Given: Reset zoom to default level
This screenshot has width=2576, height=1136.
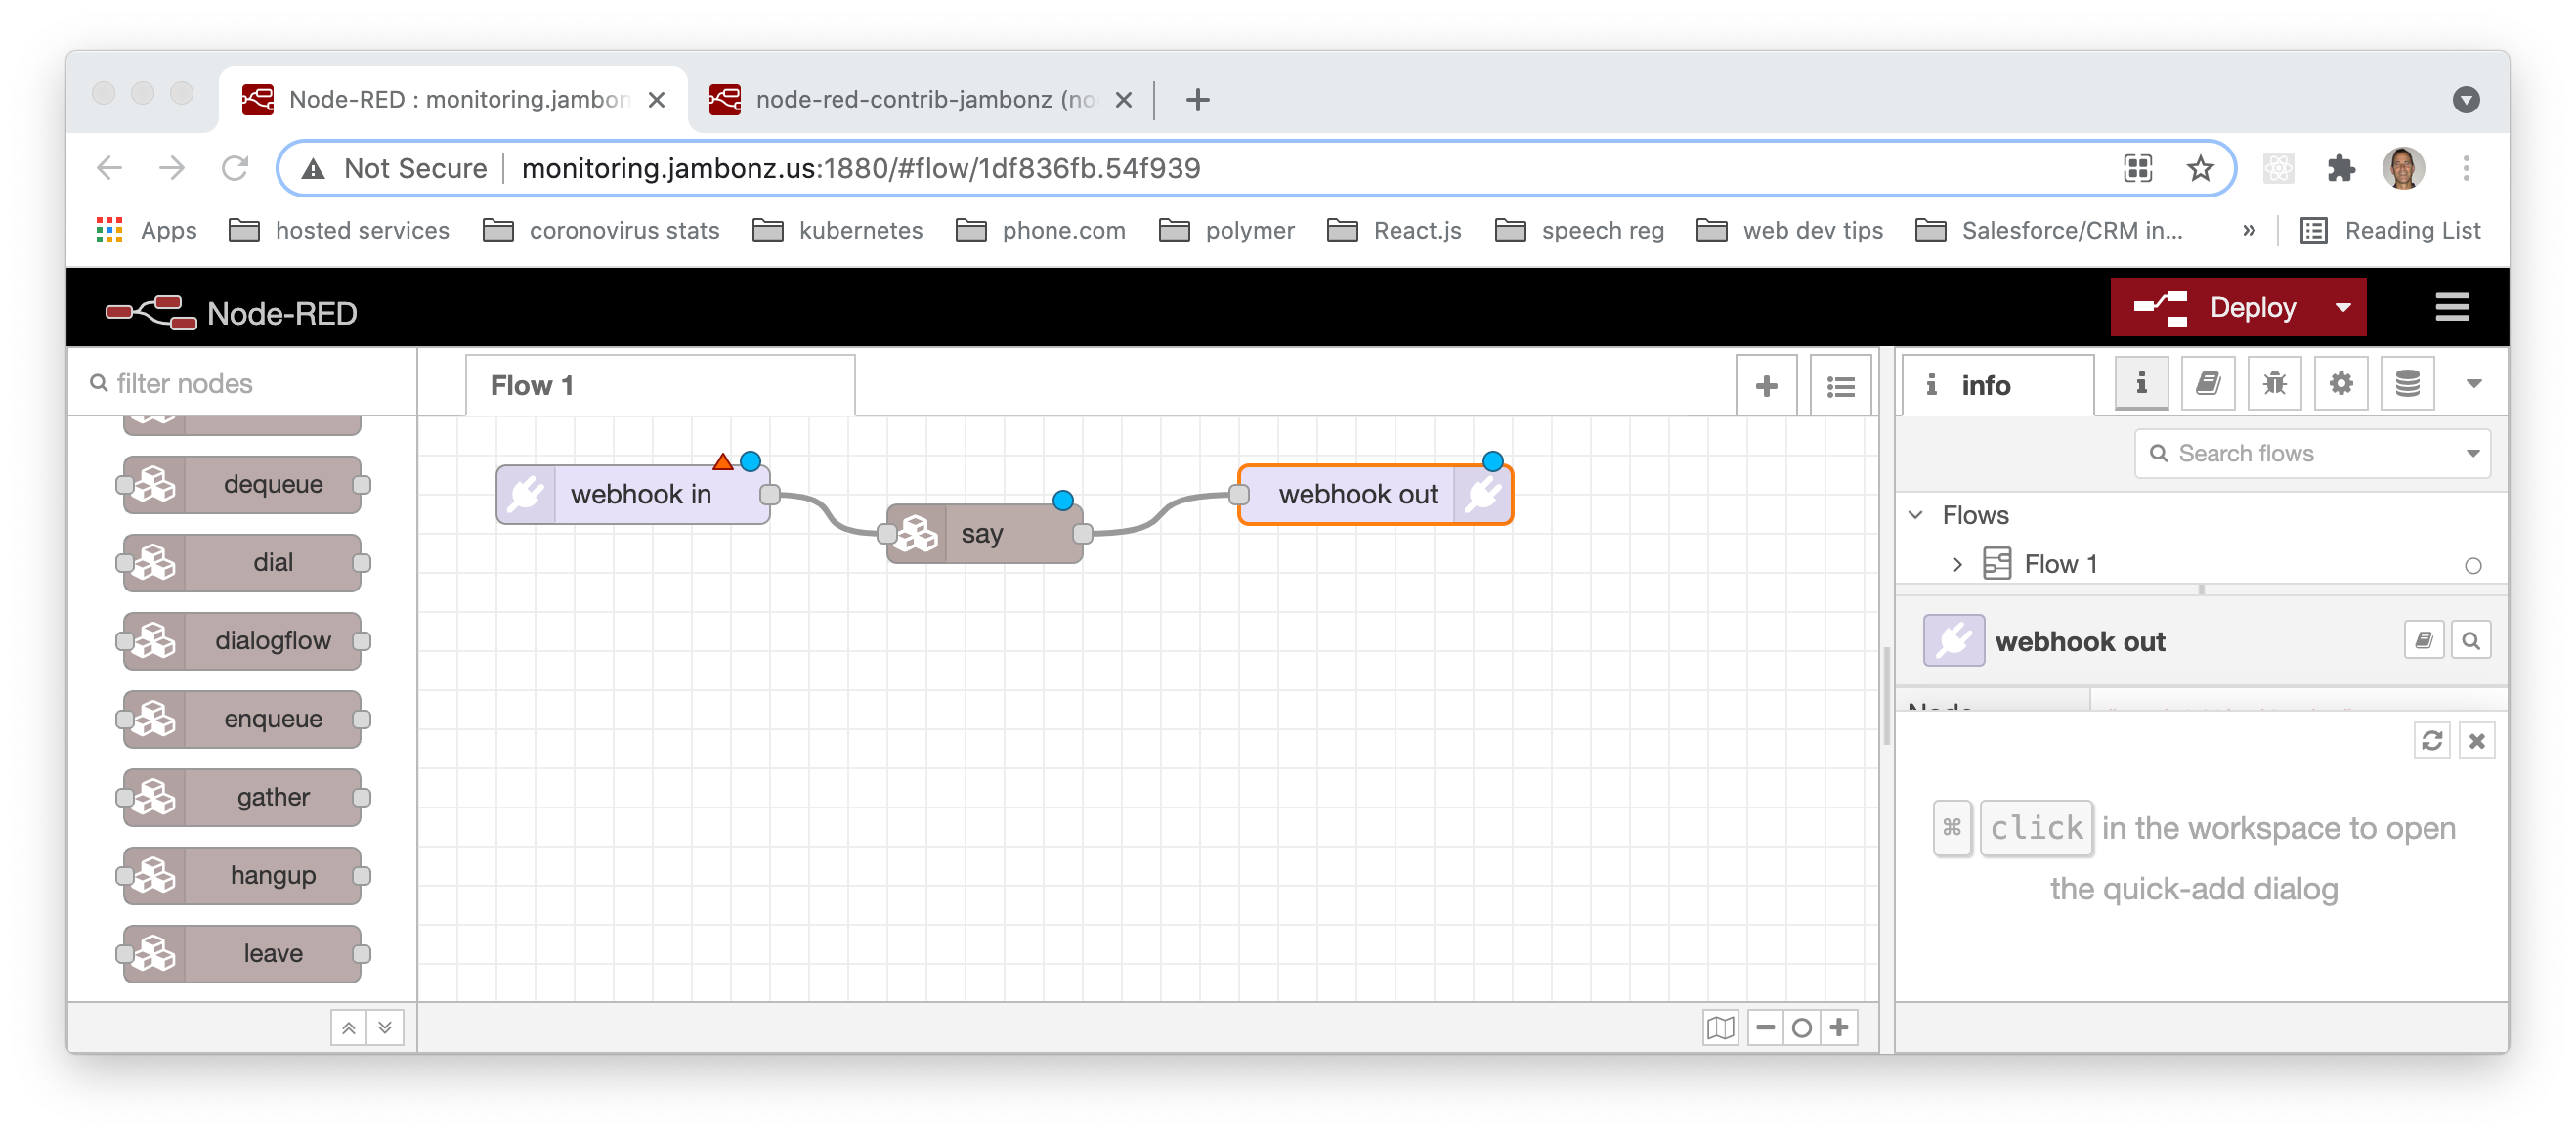Looking at the screenshot, I should [1802, 1027].
